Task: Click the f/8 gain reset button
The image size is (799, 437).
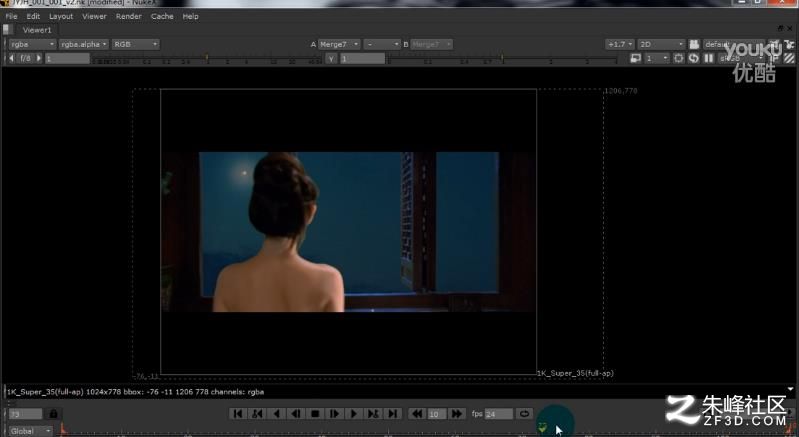Action: point(25,59)
